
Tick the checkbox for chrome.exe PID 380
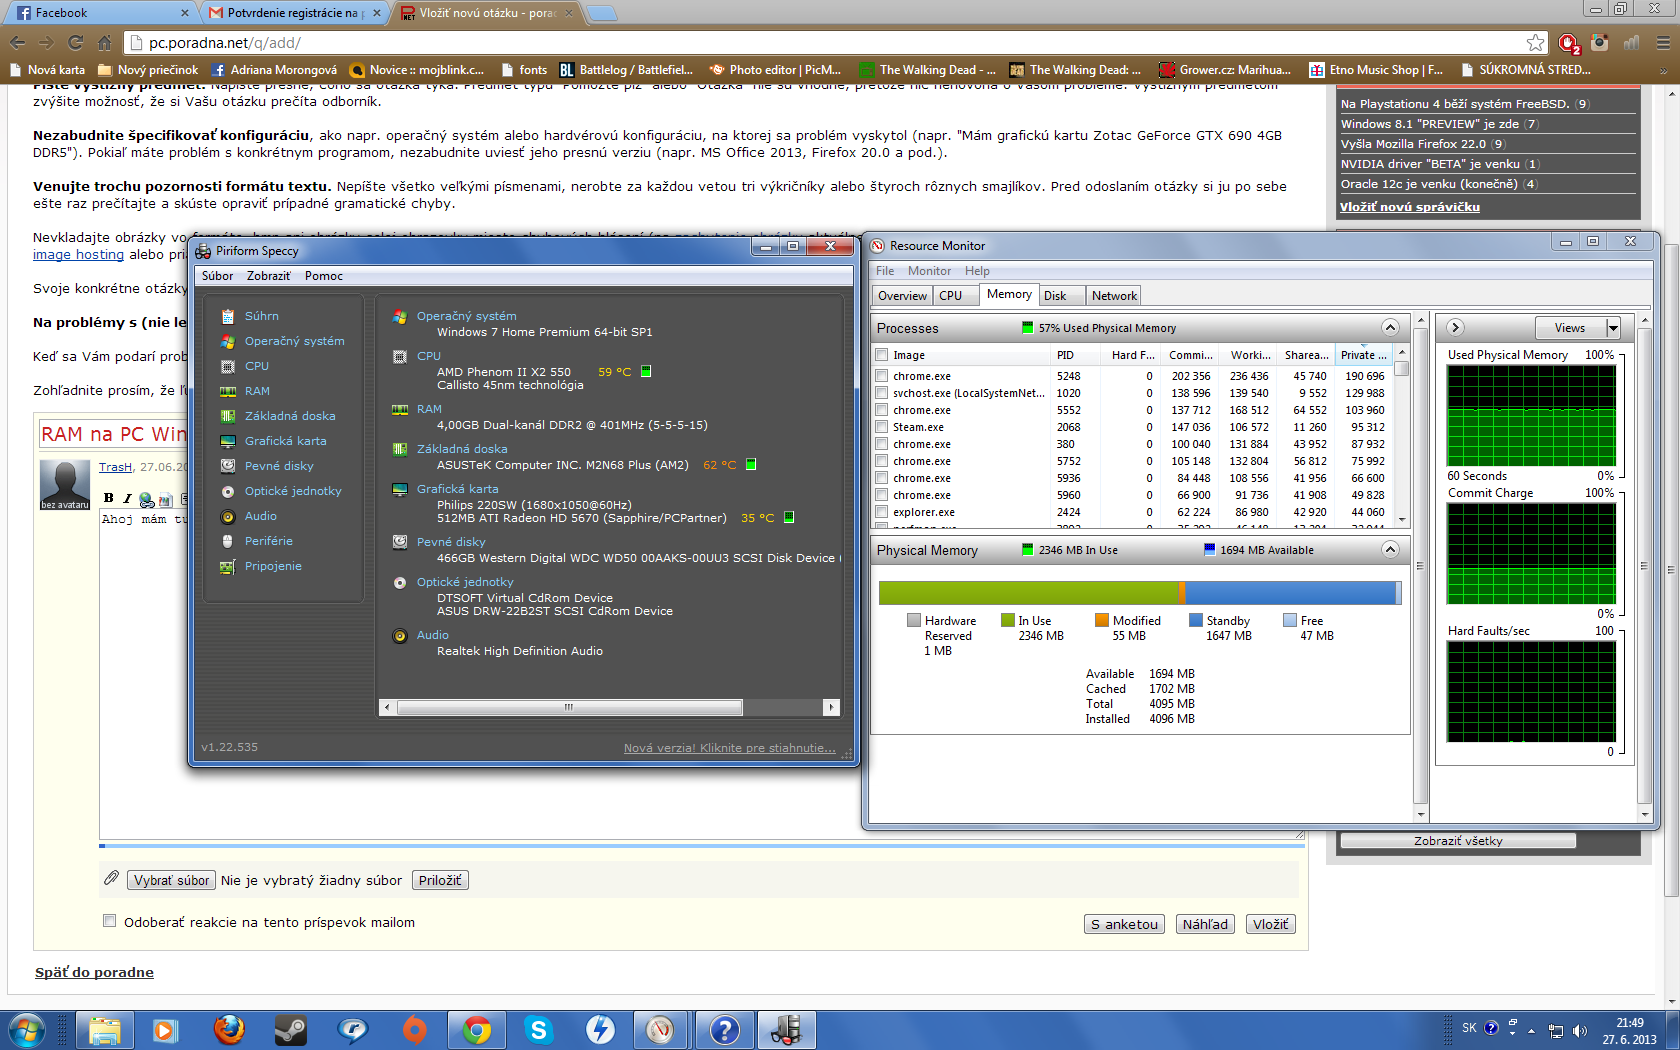coord(881,444)
